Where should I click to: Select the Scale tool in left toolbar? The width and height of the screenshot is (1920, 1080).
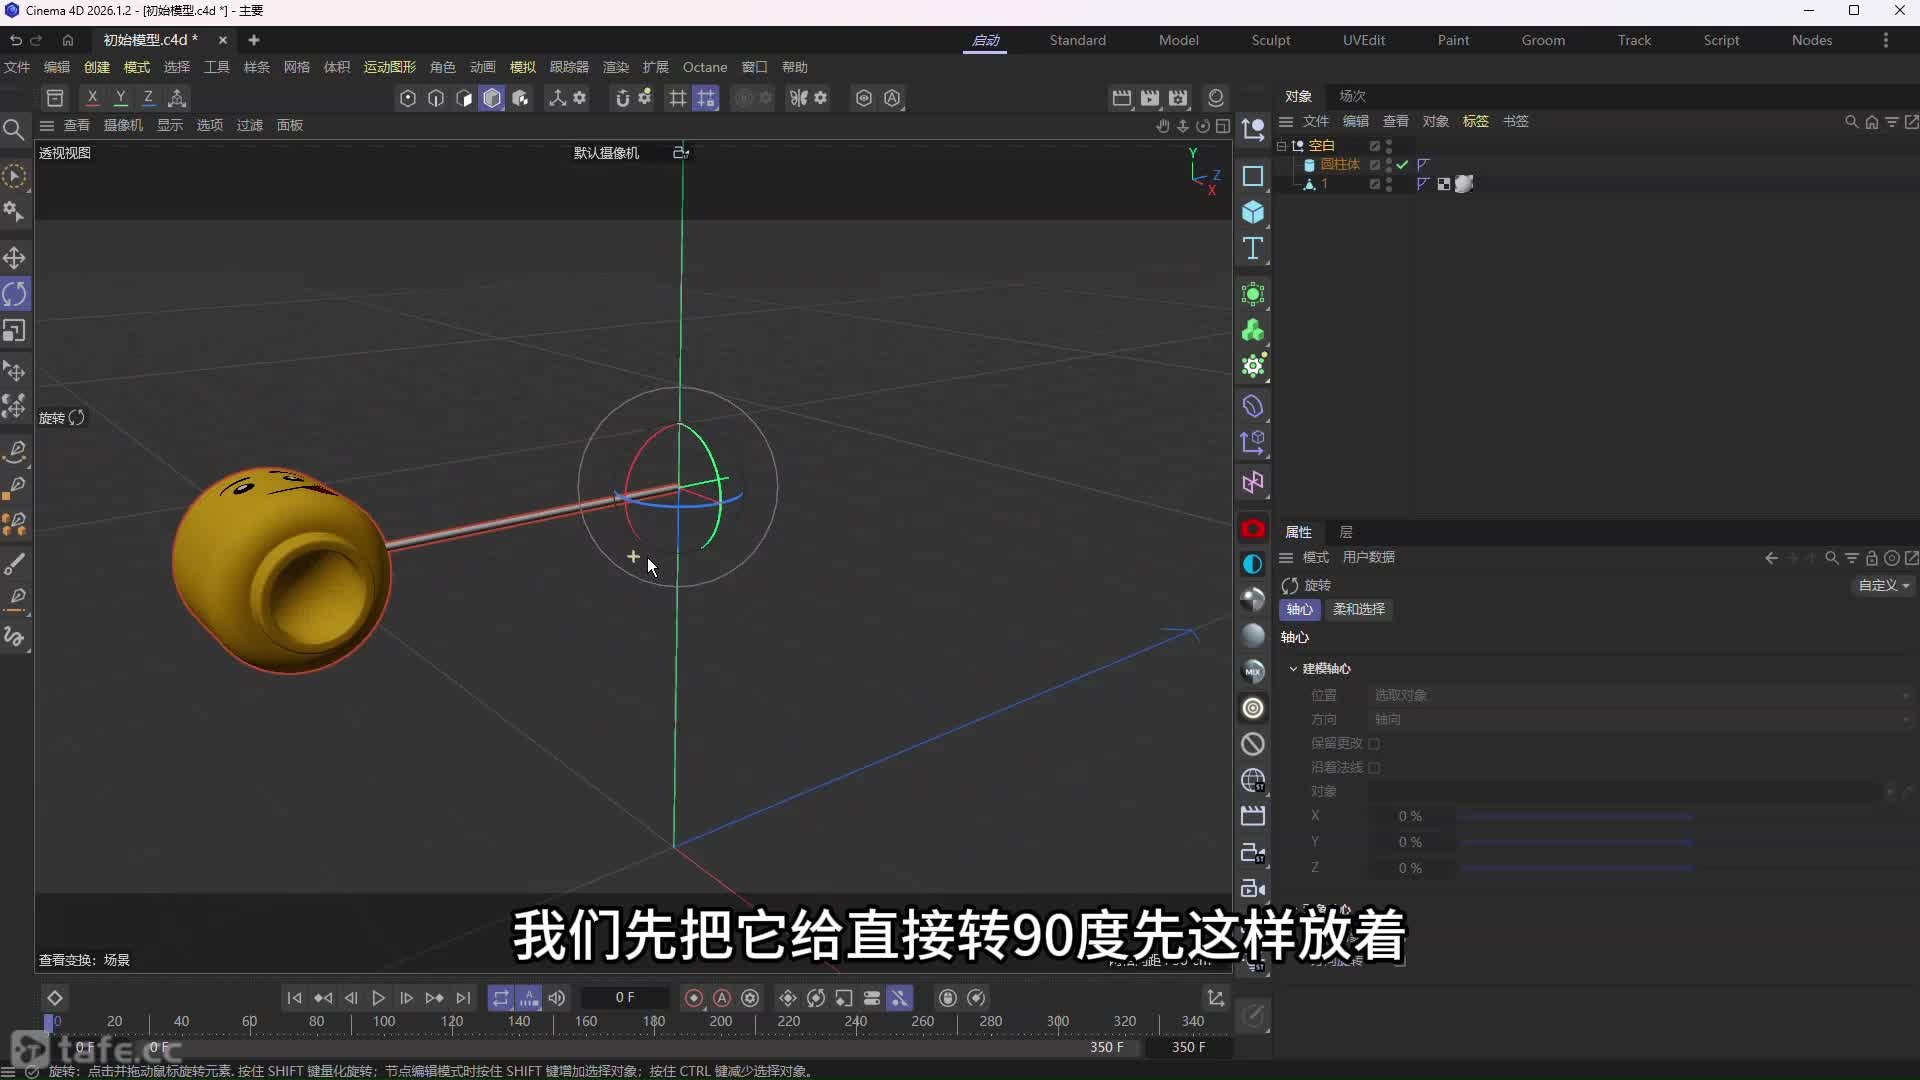click(x=14, y=331)
